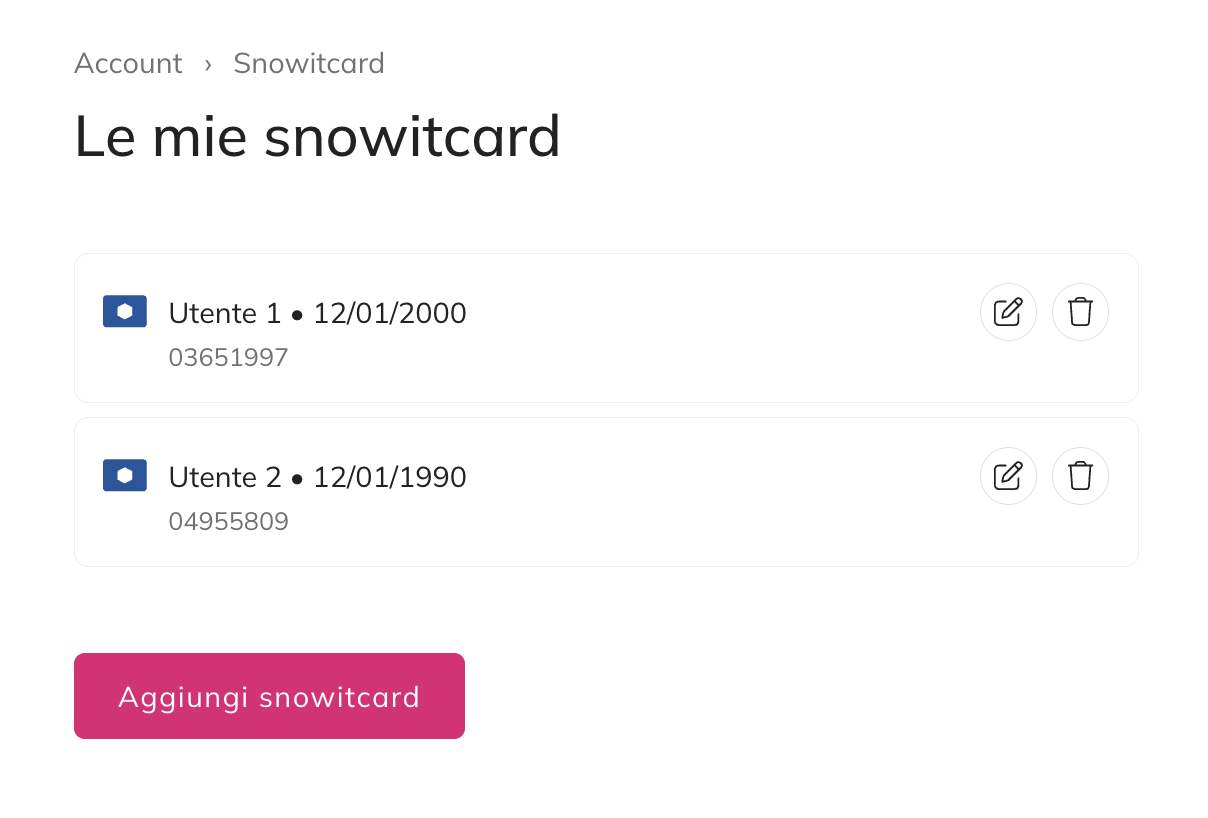1208x818 pixels.
Task: Click the bullet separator in Utente 1 row
Action: 297,315
